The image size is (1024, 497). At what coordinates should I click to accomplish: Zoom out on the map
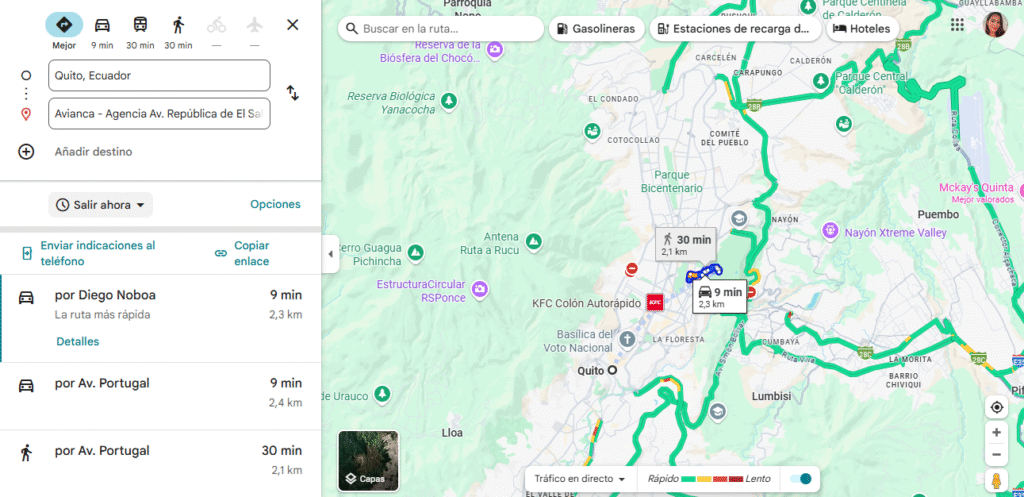click(996, 455)
